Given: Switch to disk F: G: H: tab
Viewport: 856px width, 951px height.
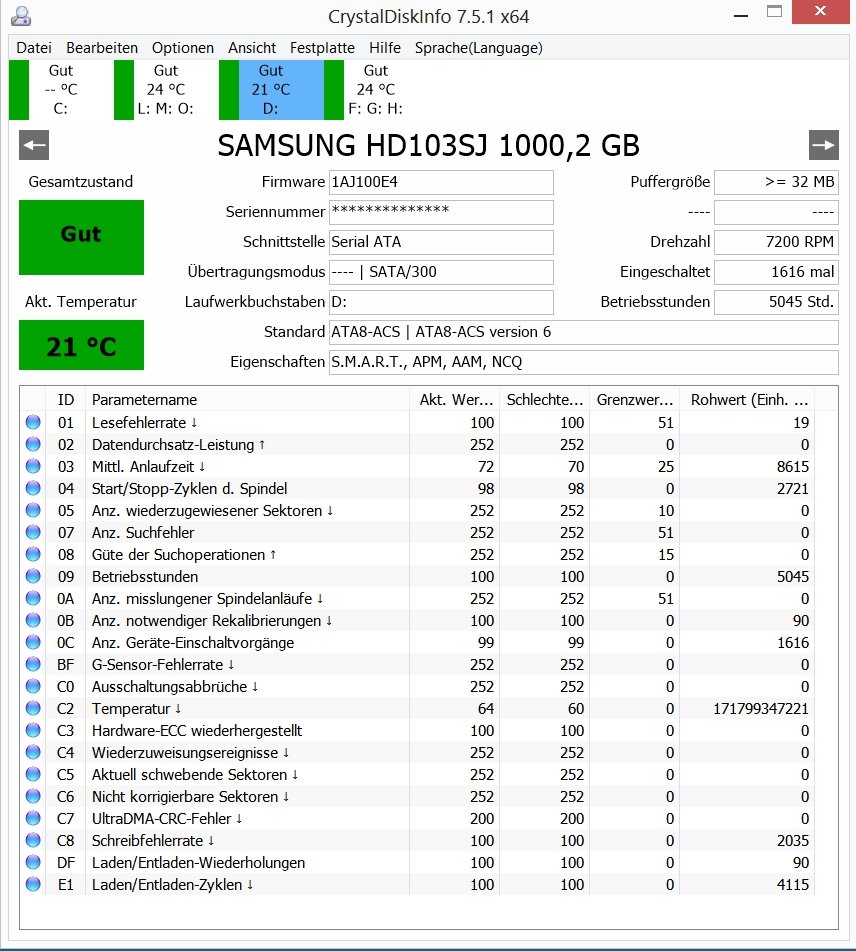Looking at the screenshot, I should (x=376, y=90).
